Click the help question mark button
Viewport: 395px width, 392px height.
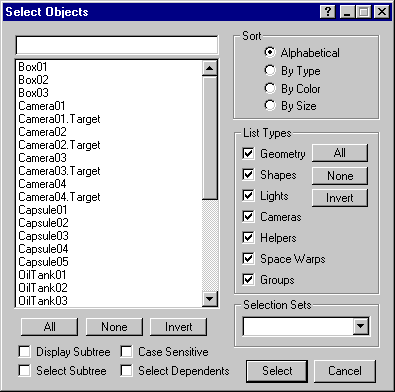[328, 12]
